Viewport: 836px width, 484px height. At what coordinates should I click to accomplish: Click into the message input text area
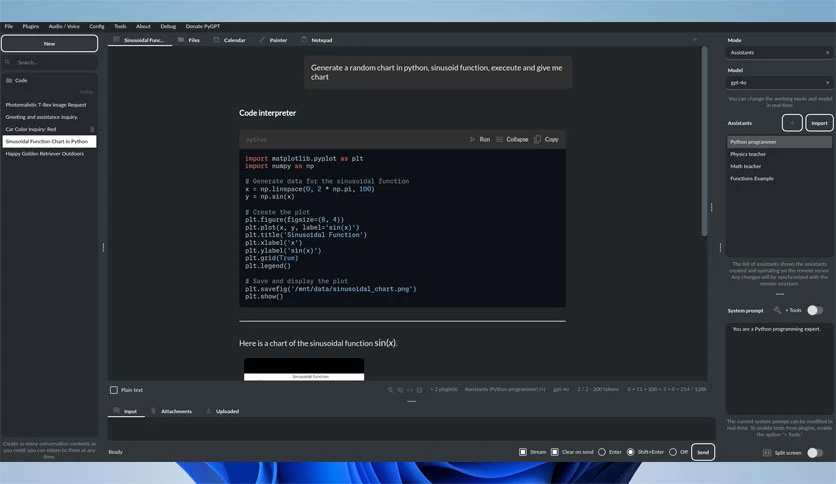pos(411,429)
